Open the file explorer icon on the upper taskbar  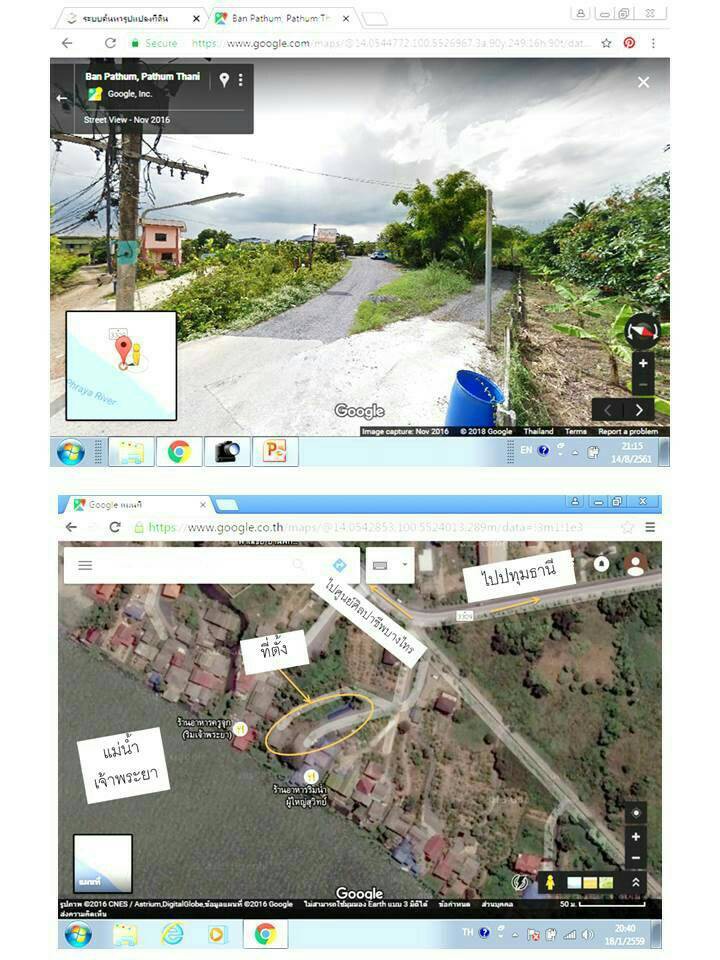pyautogui.click(x=131, y=452)
